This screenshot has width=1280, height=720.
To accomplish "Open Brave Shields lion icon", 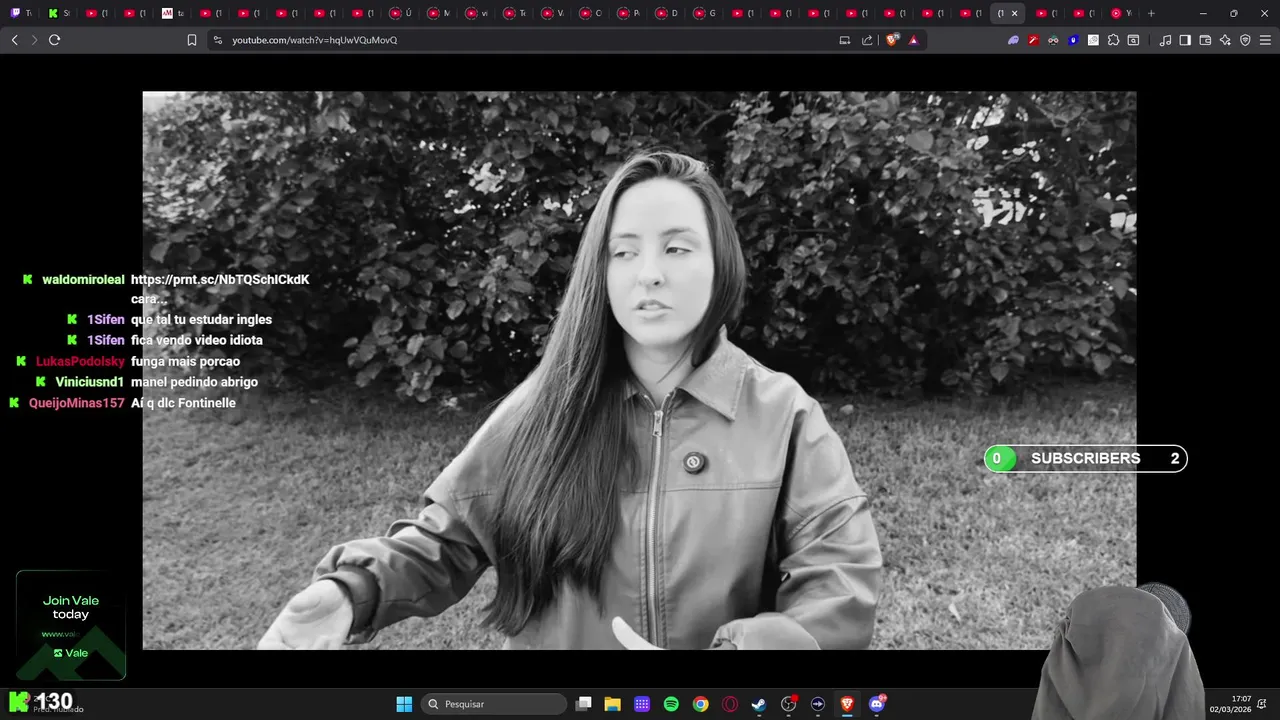I will click(894, 40).
